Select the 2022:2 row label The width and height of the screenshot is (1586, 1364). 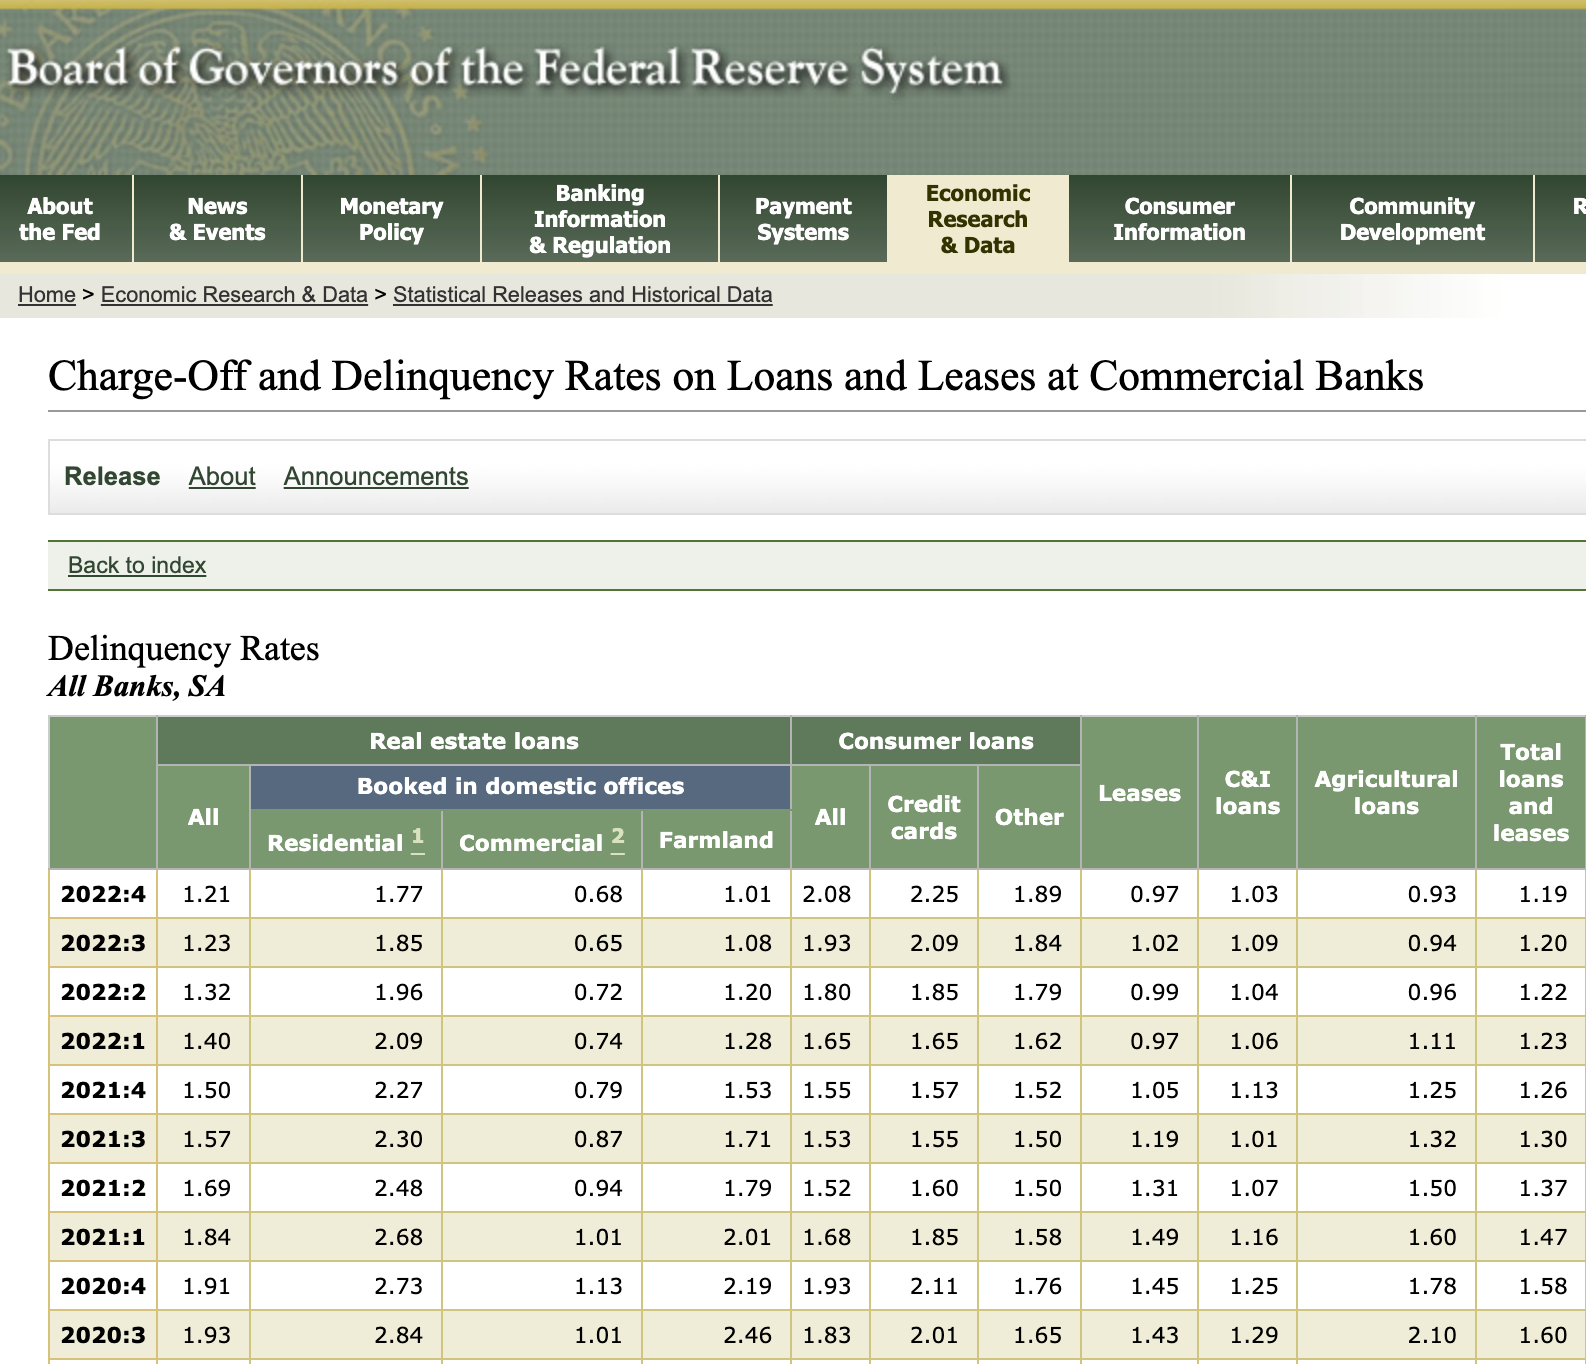click(x=103, y=992)
